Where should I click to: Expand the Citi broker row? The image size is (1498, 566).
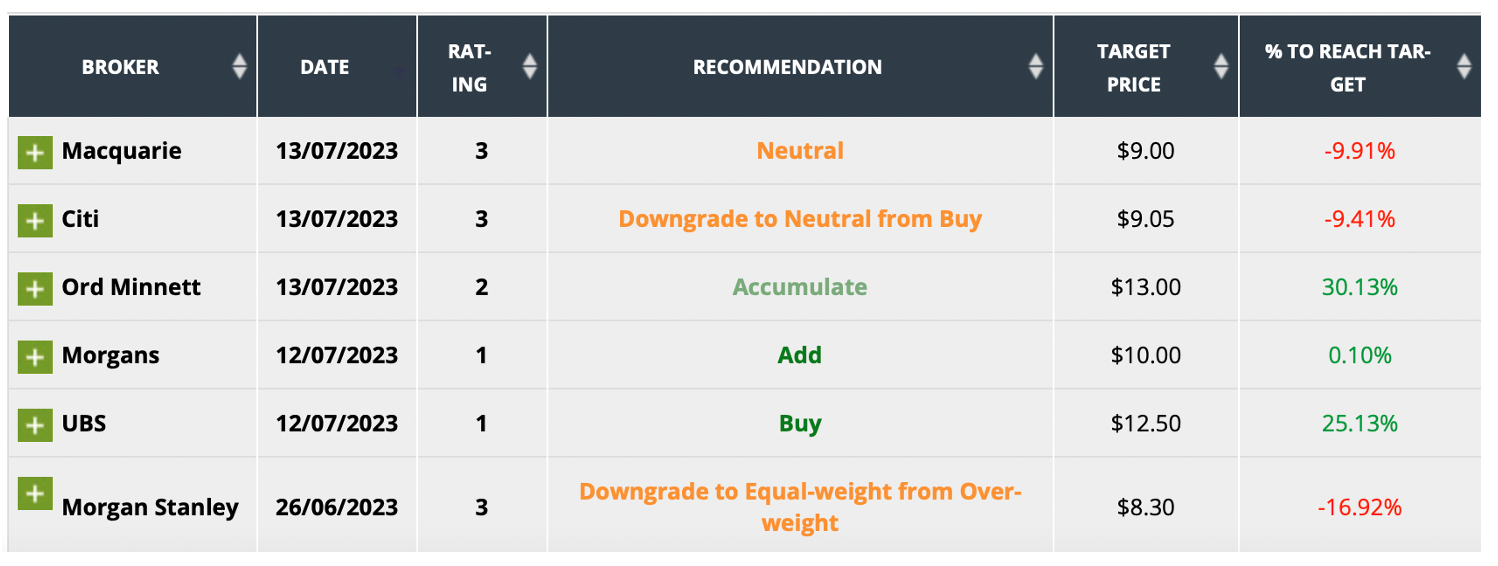pyautogui.click(x=34, y=220)
